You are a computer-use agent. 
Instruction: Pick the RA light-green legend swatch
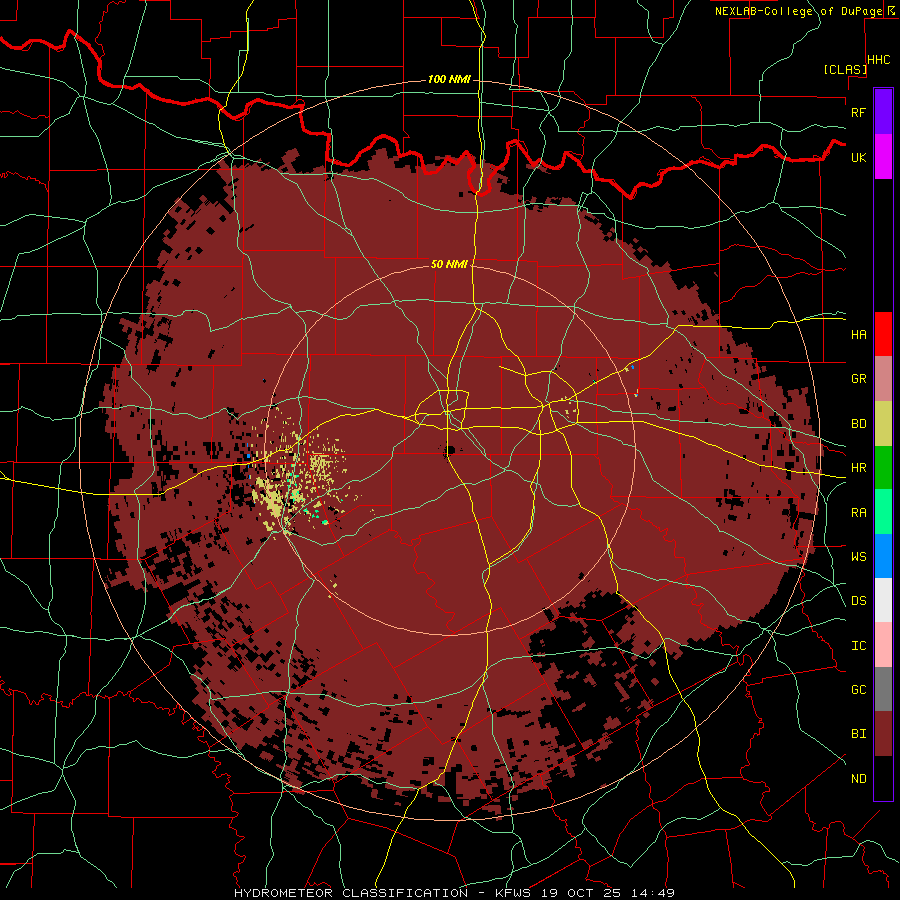pos(883,511)
